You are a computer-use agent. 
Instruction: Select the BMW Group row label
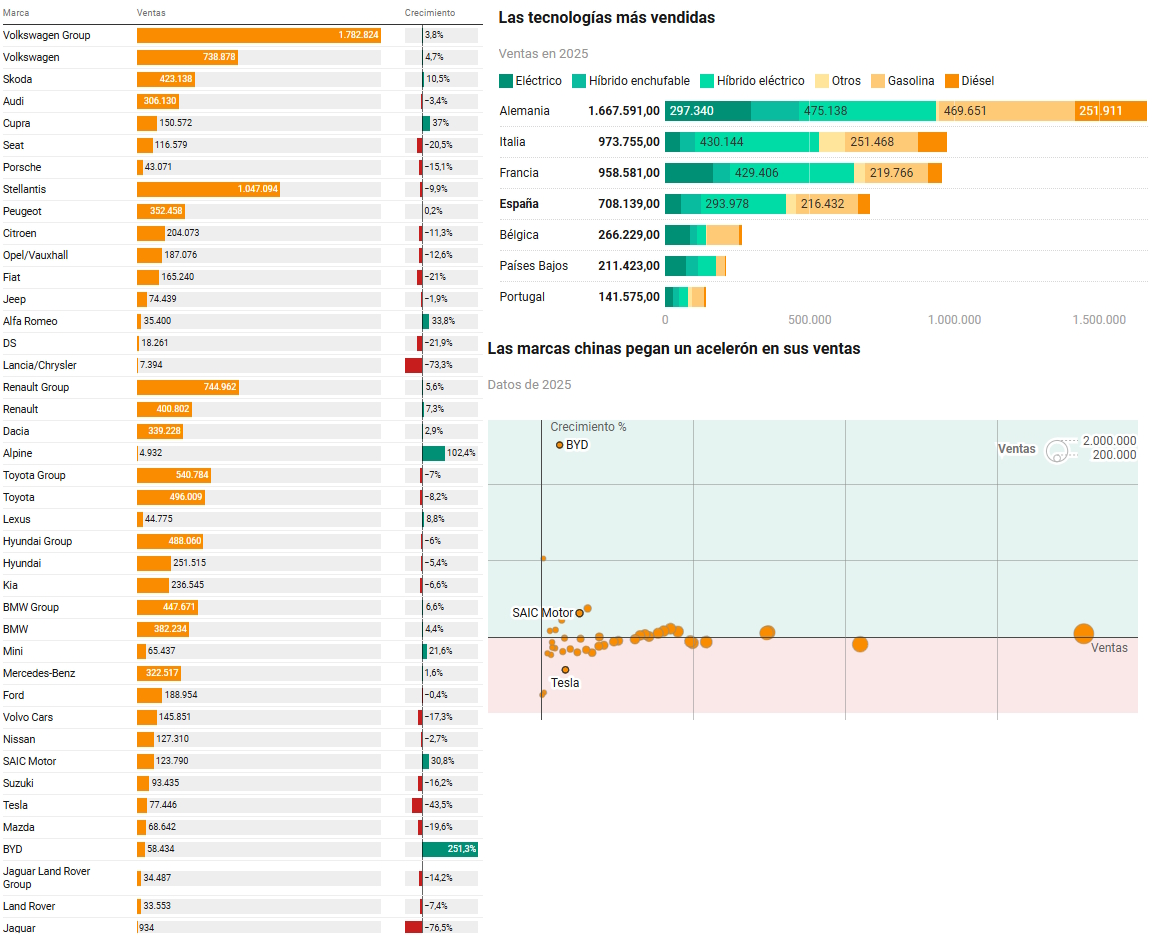(x=31, y=608)
